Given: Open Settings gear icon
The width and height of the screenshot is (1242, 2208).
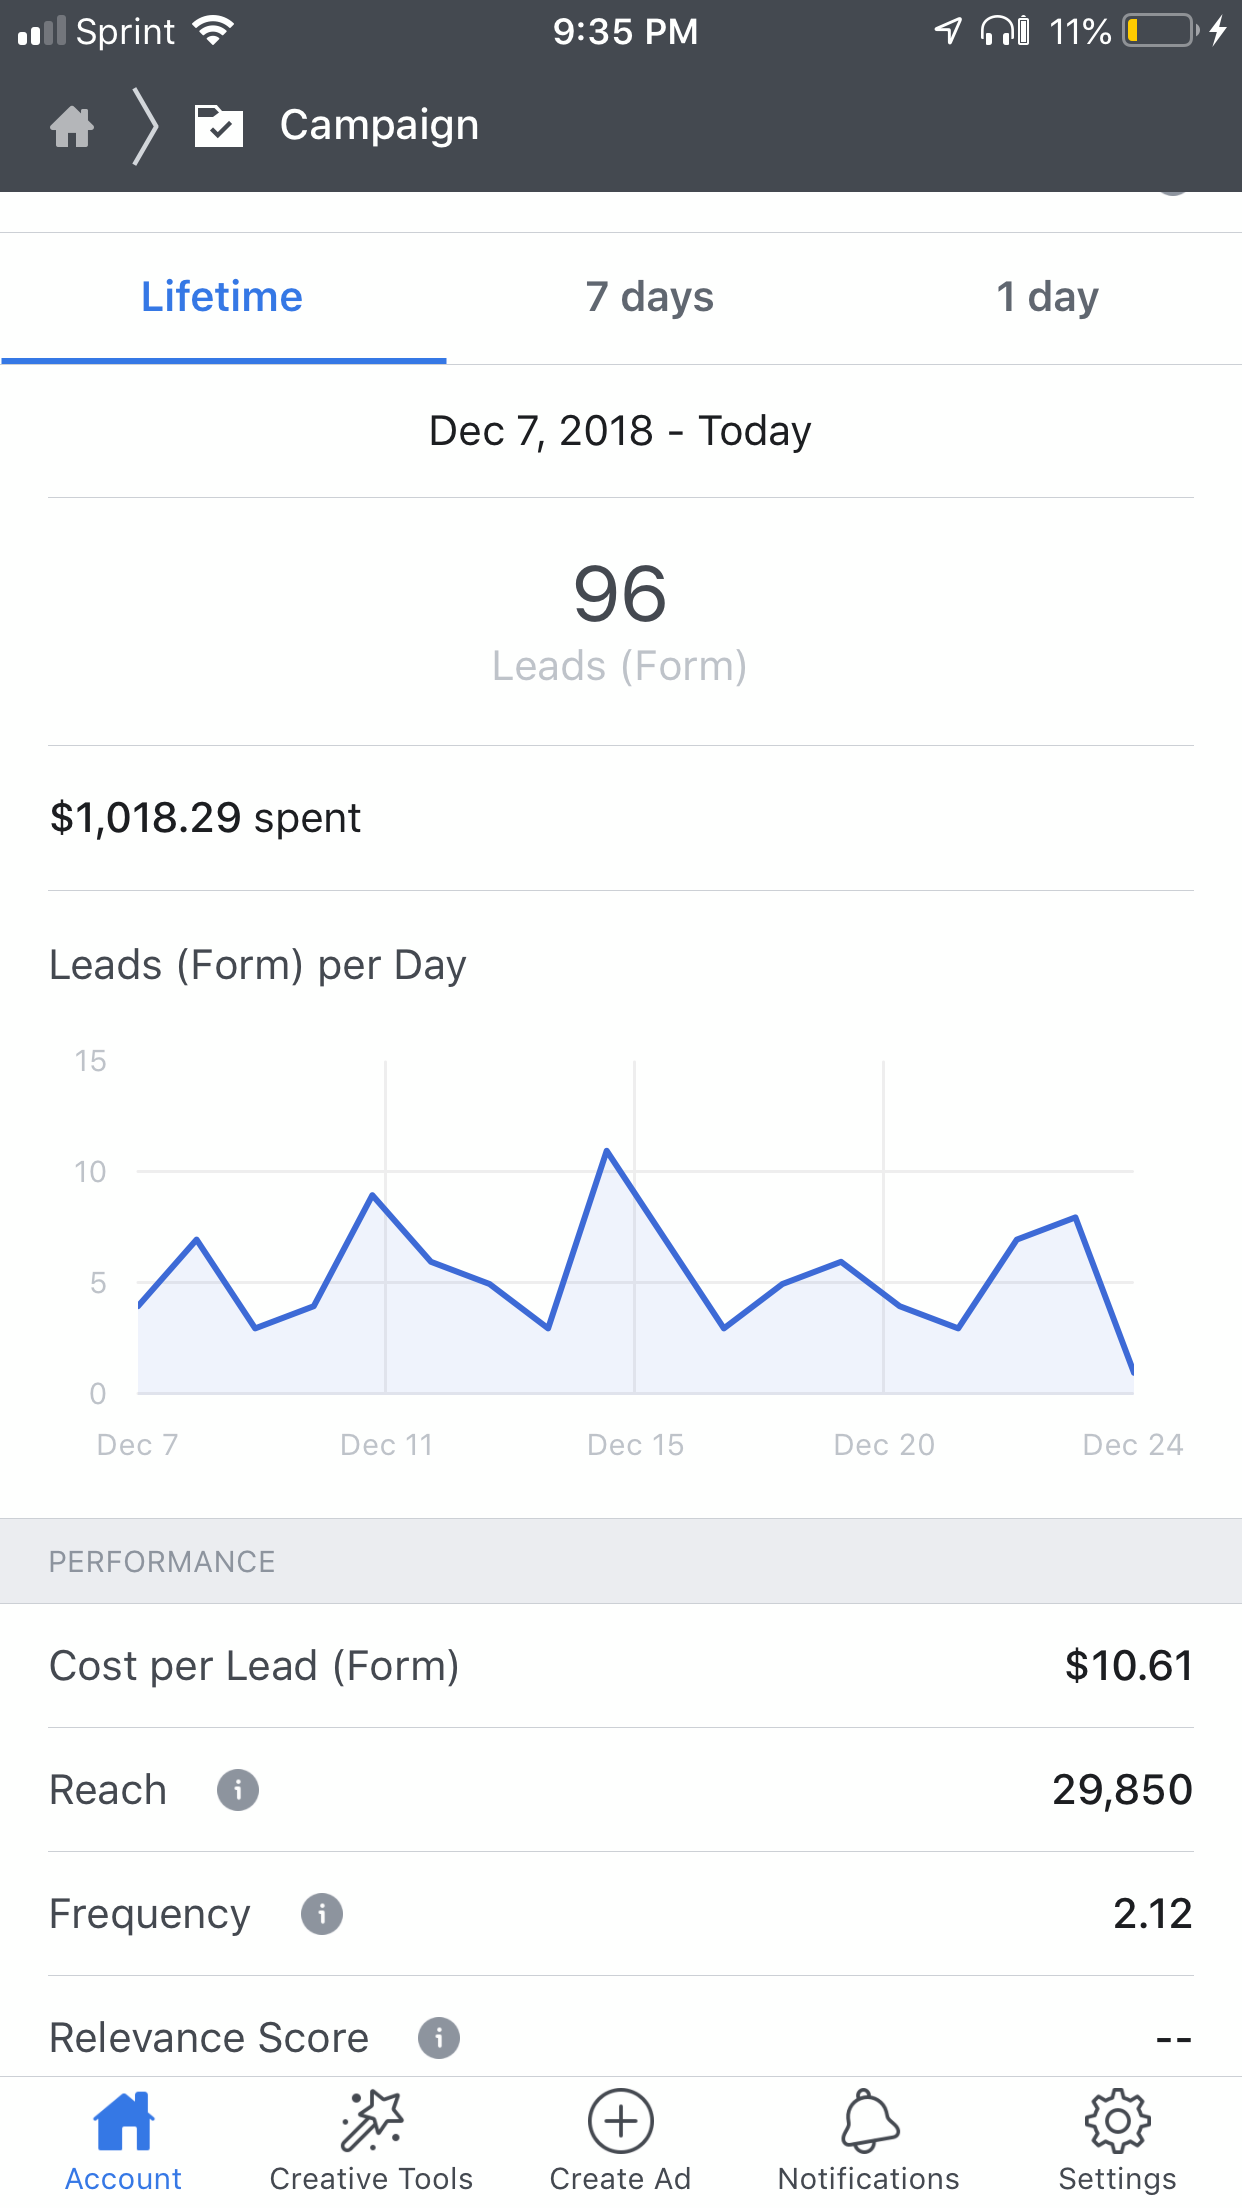Looking at the screenshot, I should point(1117,2120).
